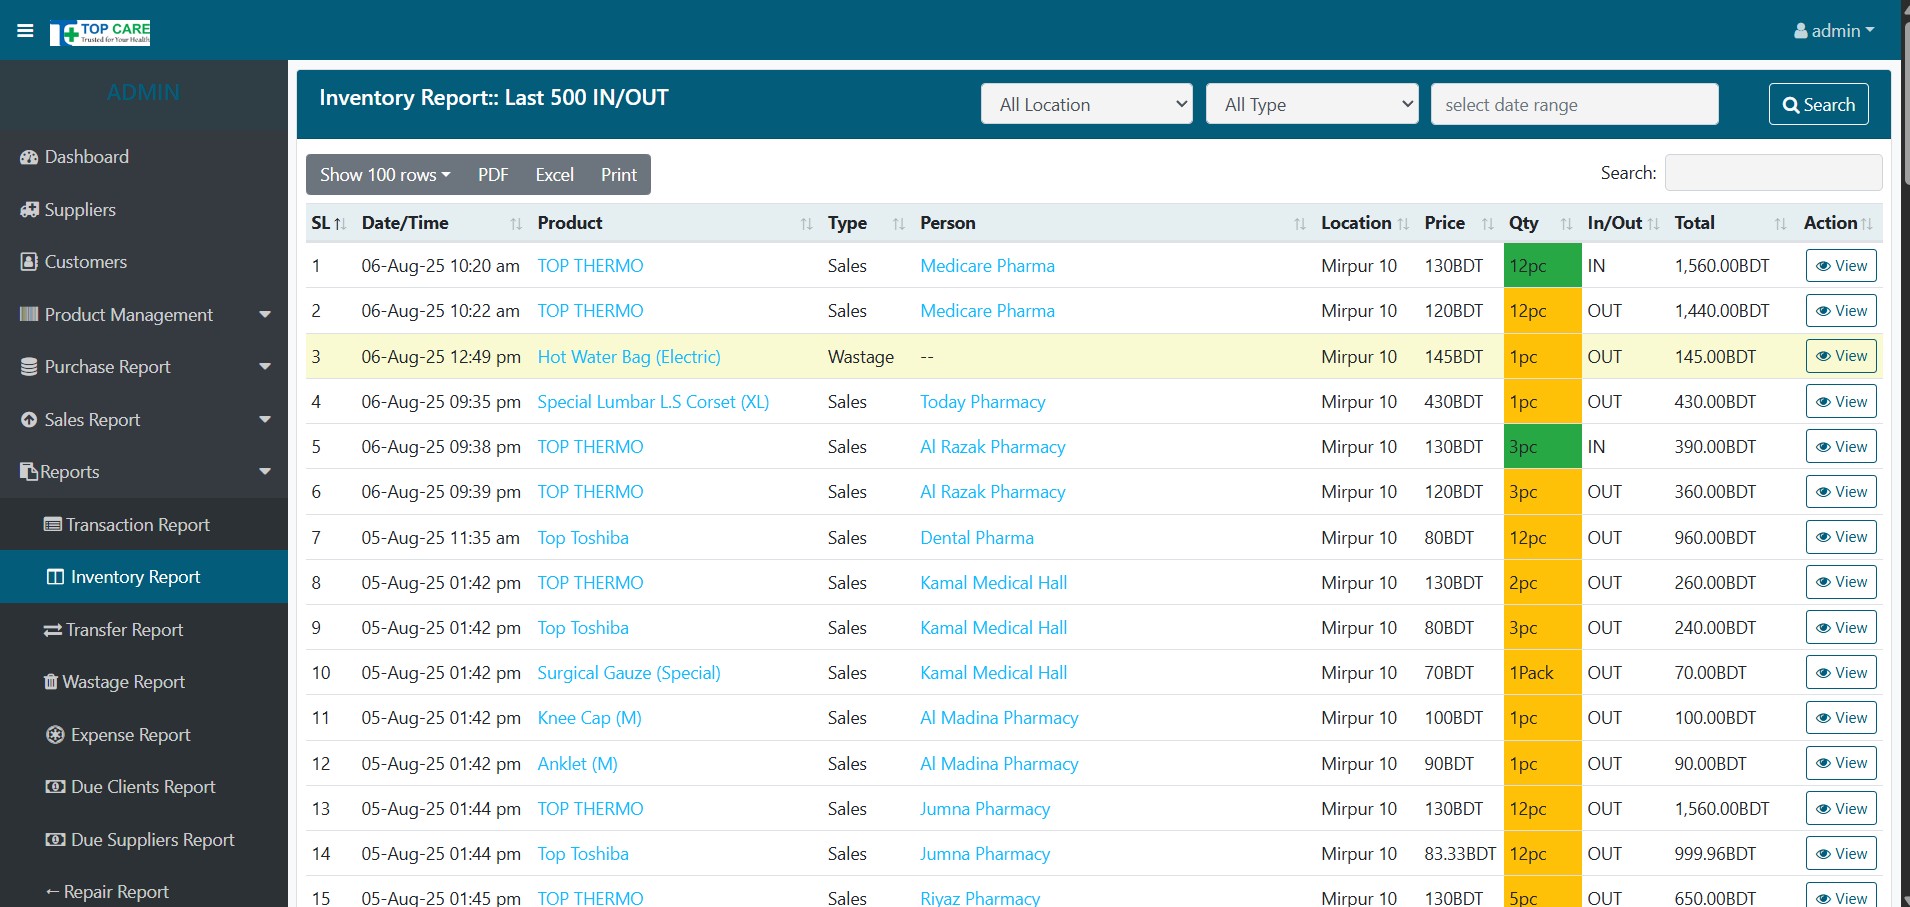The image size is (1910, 907).
Task: Click the green 12pc quantity cell in row 1
Action: (x=1541, y=266)
